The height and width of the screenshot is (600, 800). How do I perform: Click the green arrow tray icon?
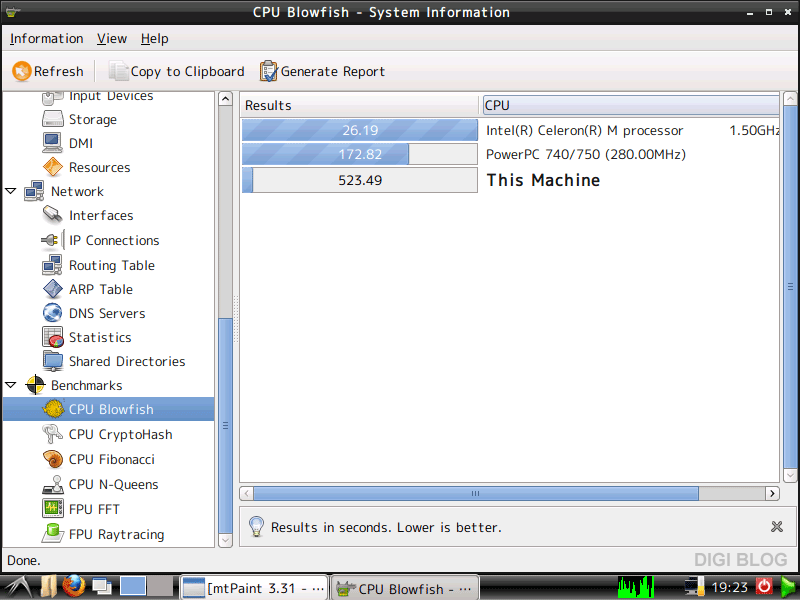[x=788, y=586]
